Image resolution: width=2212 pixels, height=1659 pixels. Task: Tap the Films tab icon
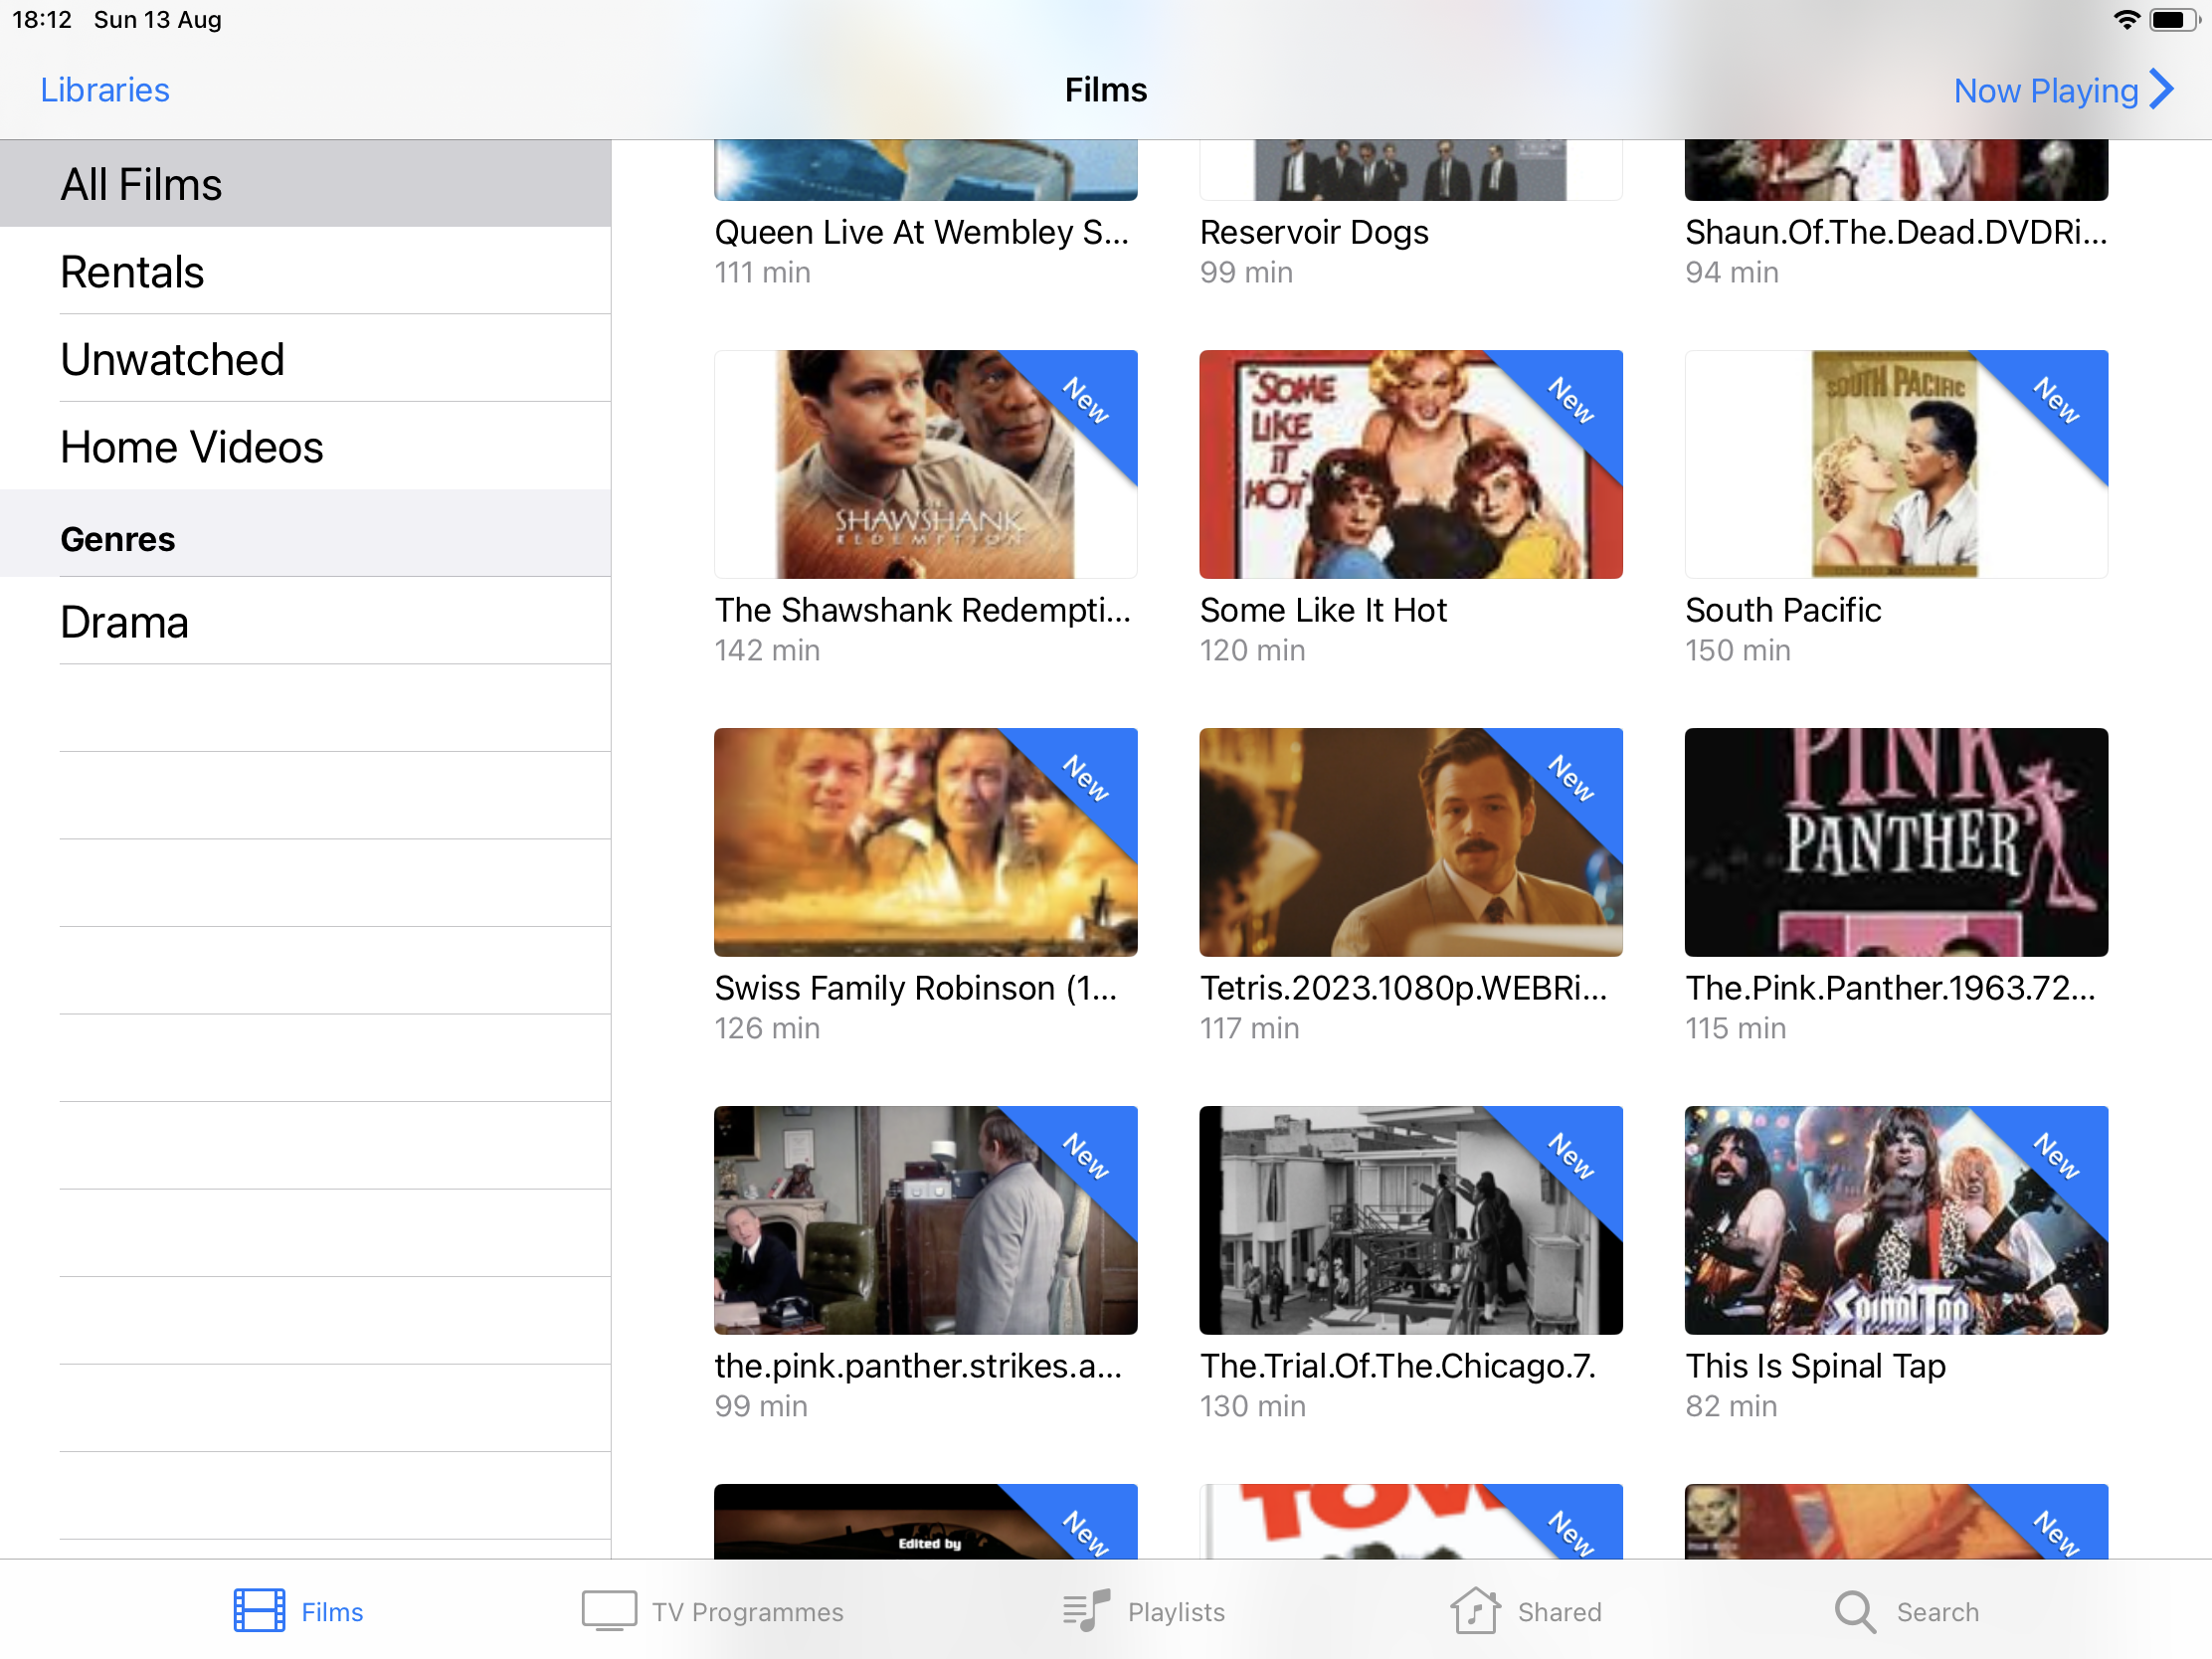(259, 1610)
